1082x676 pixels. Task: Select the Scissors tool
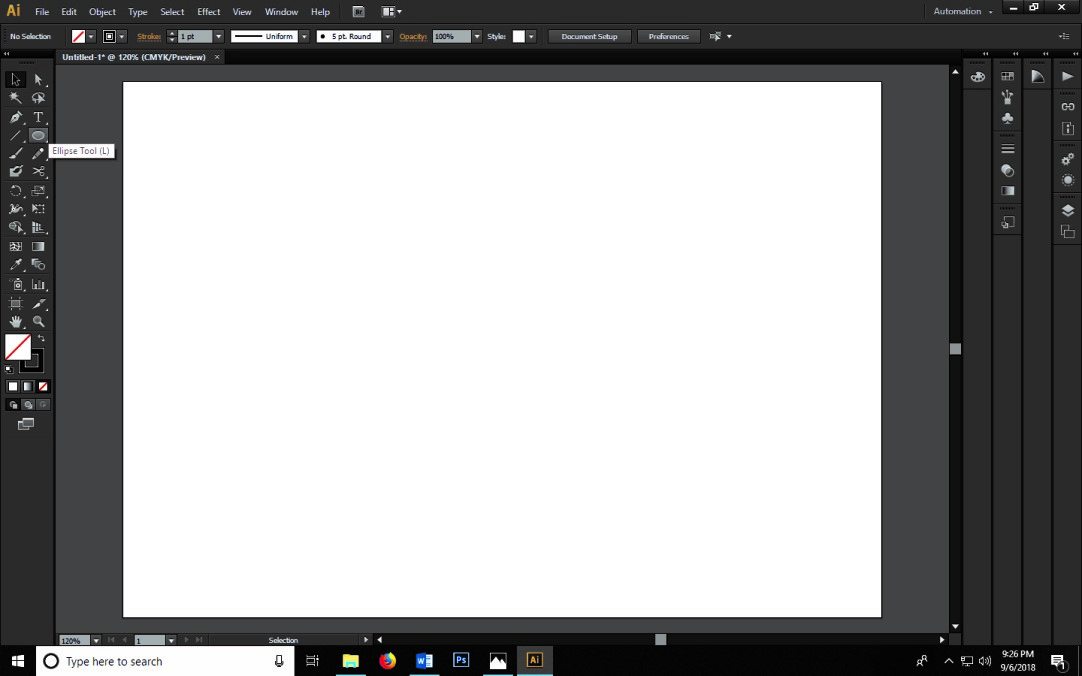(38, 171)
